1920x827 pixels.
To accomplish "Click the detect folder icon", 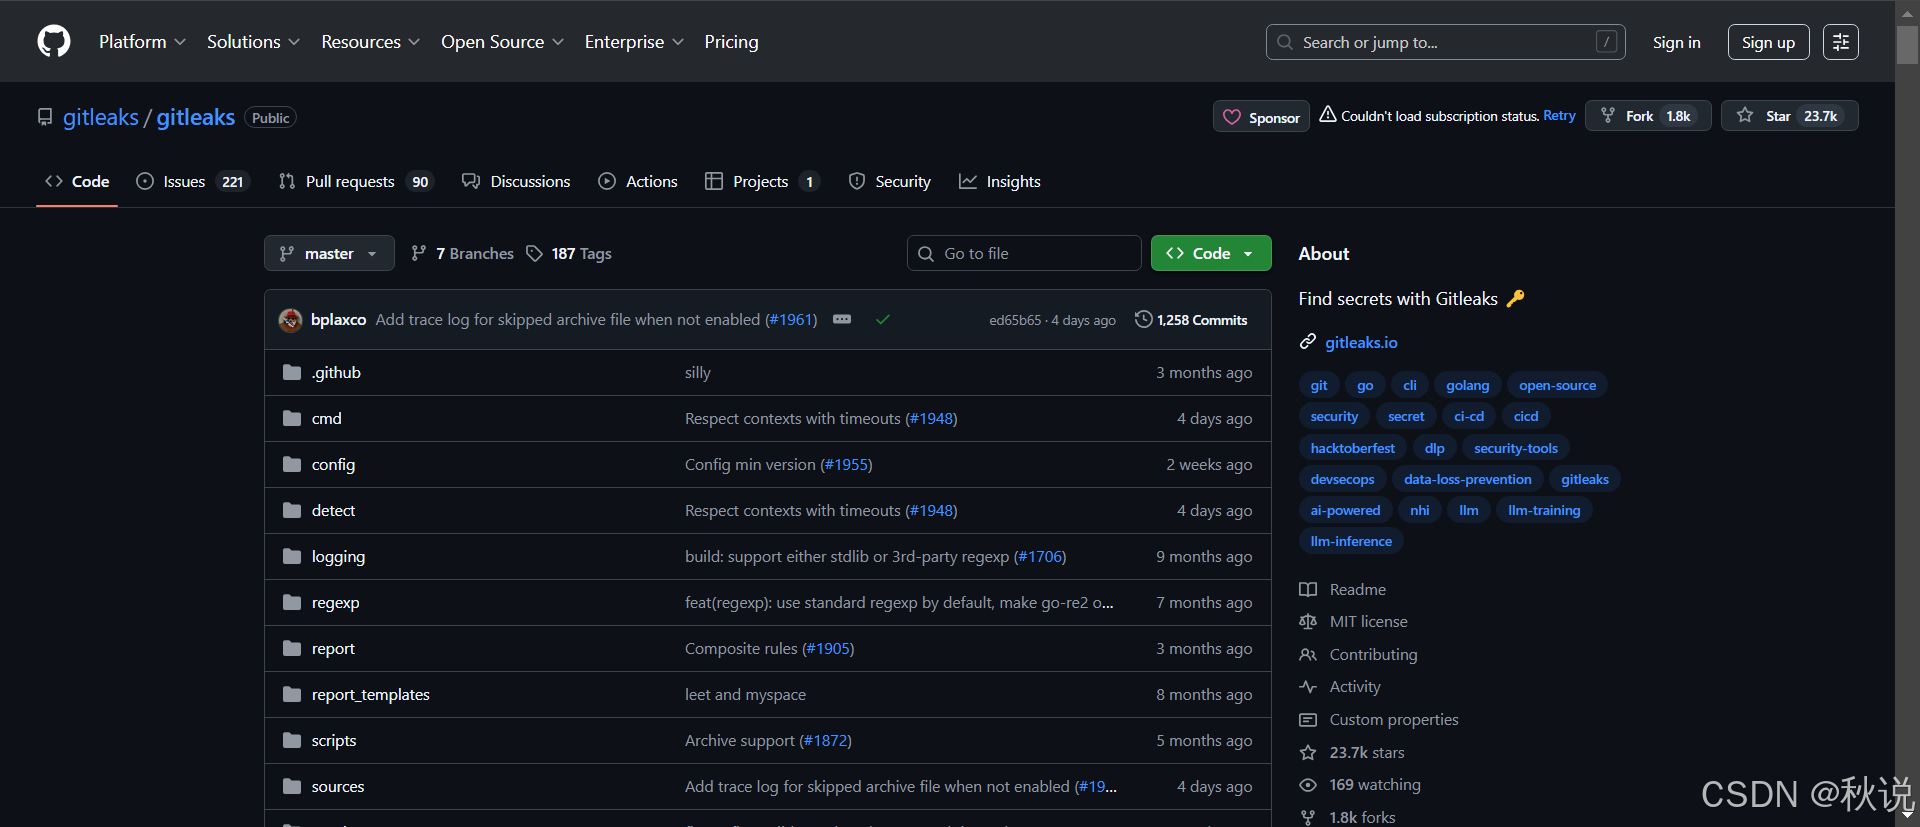I will pyautogui.click(x=292, y=510).
